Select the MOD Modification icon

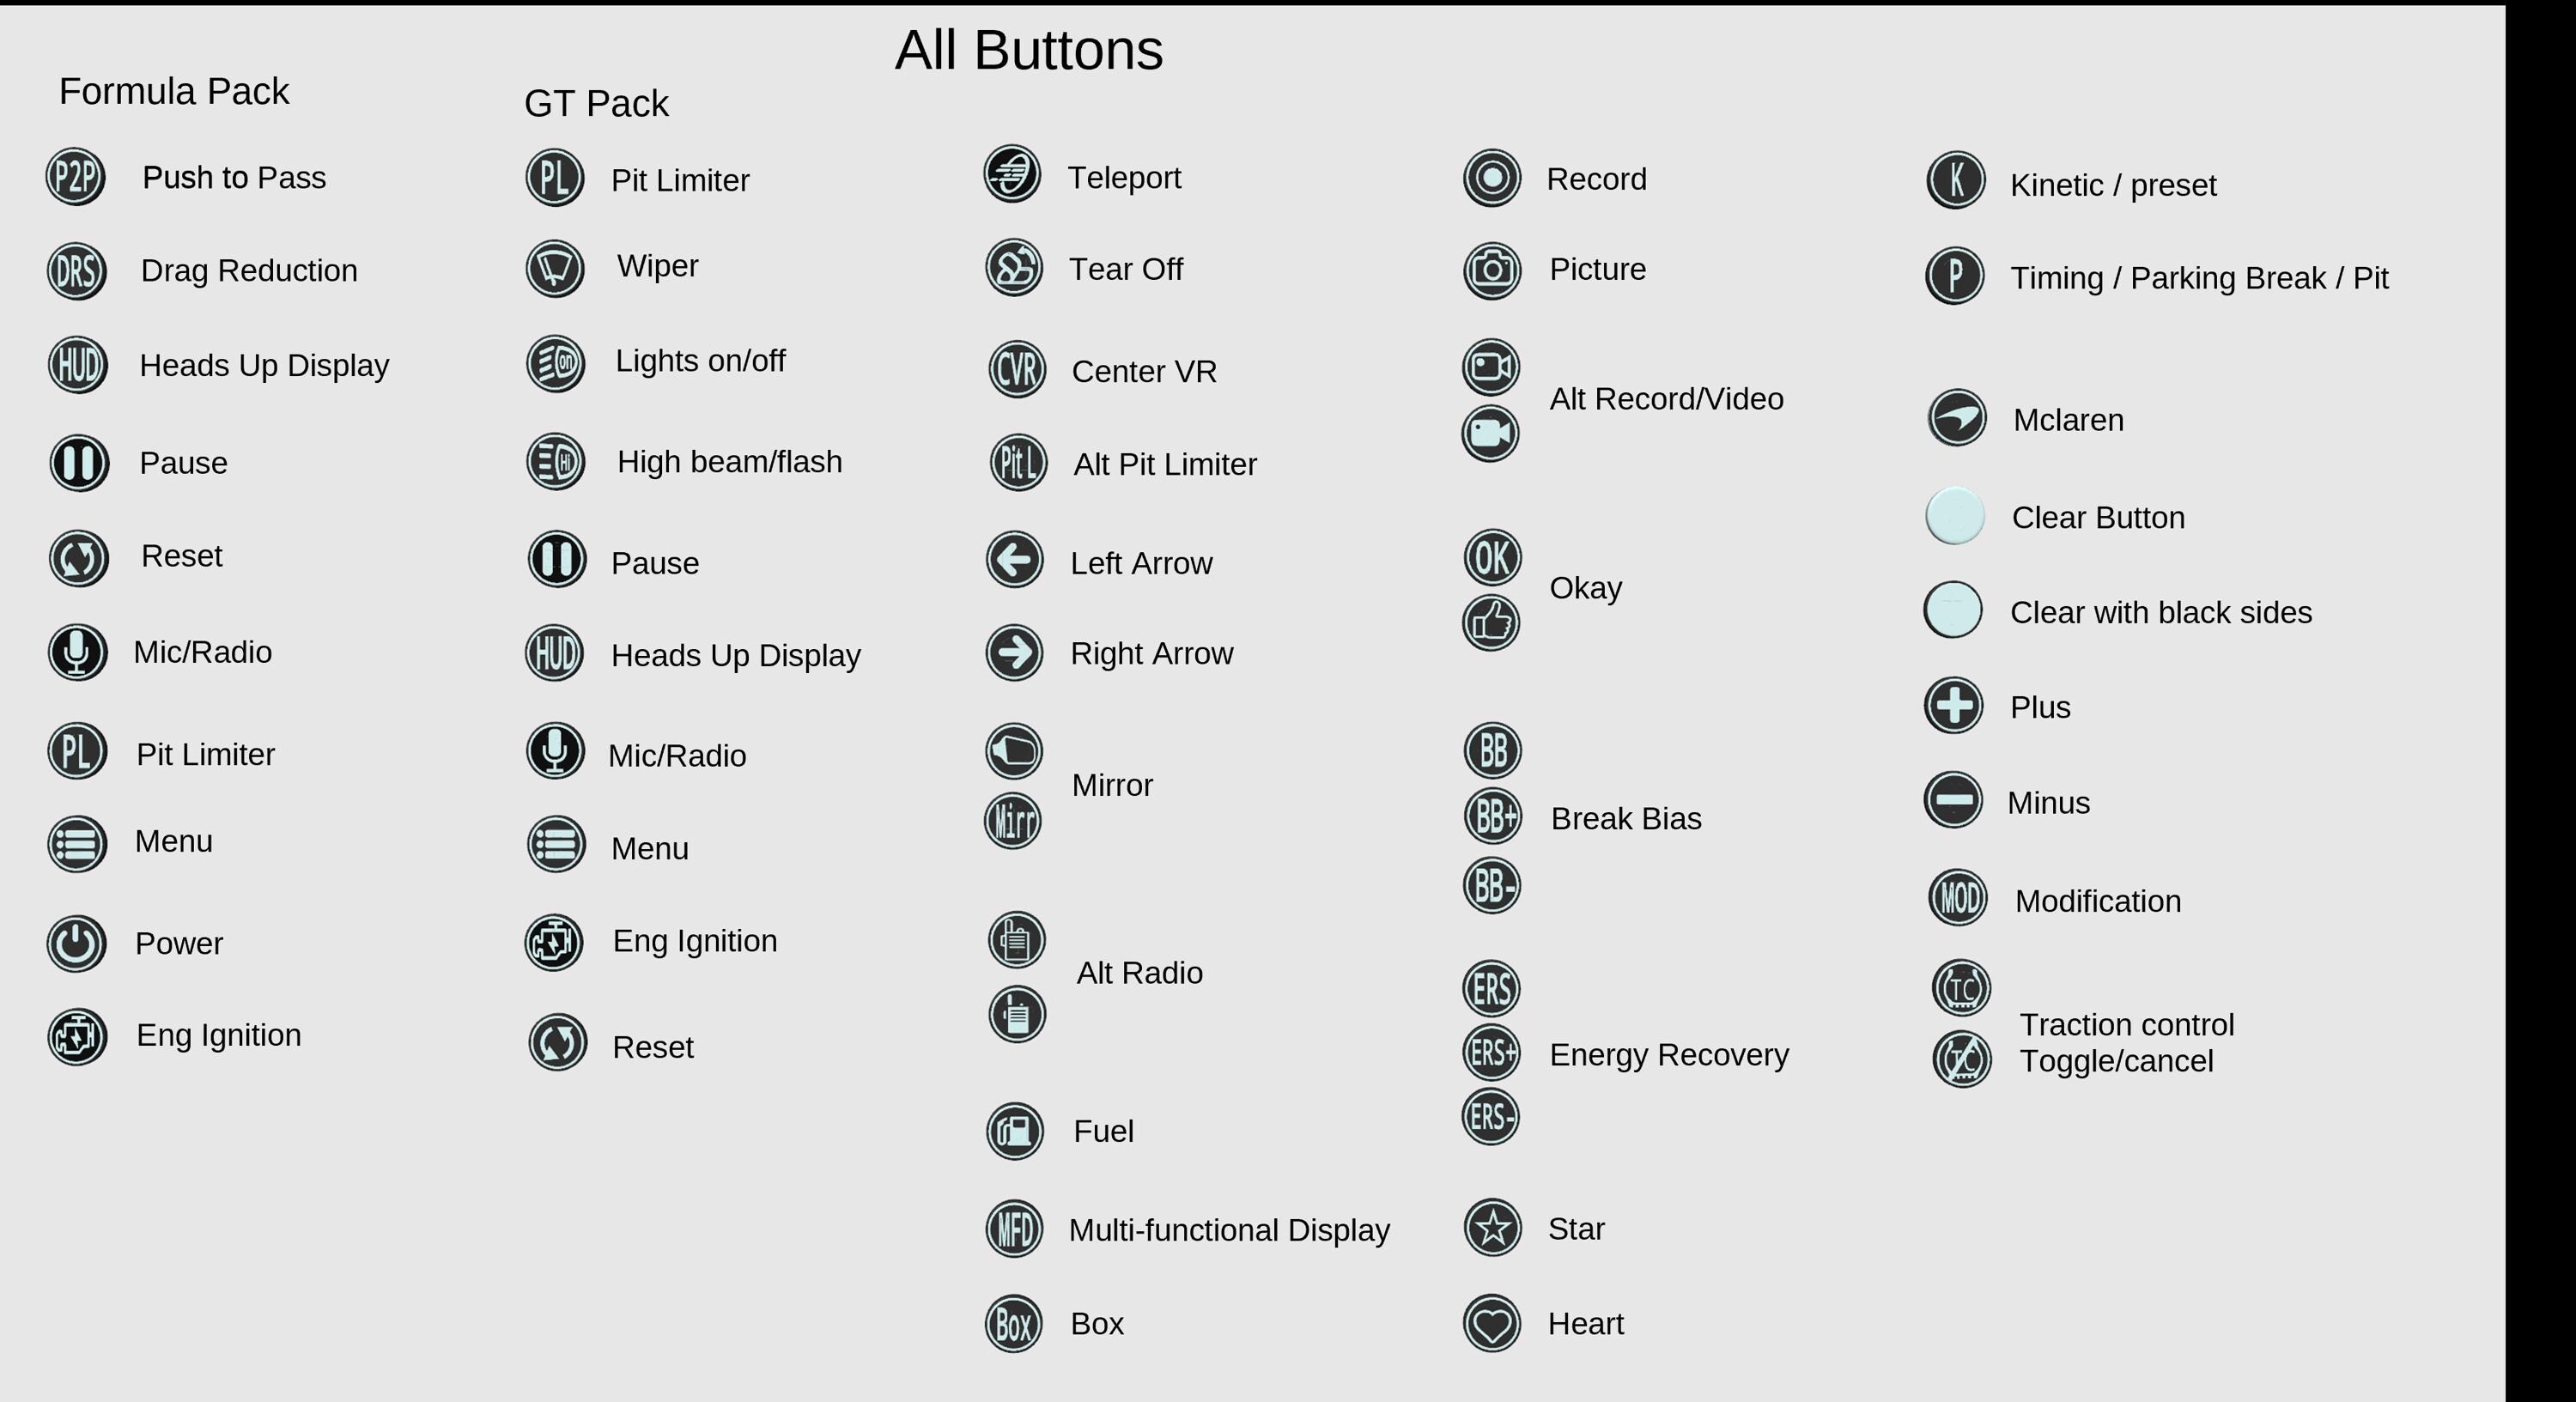[x=1958, y=897]
